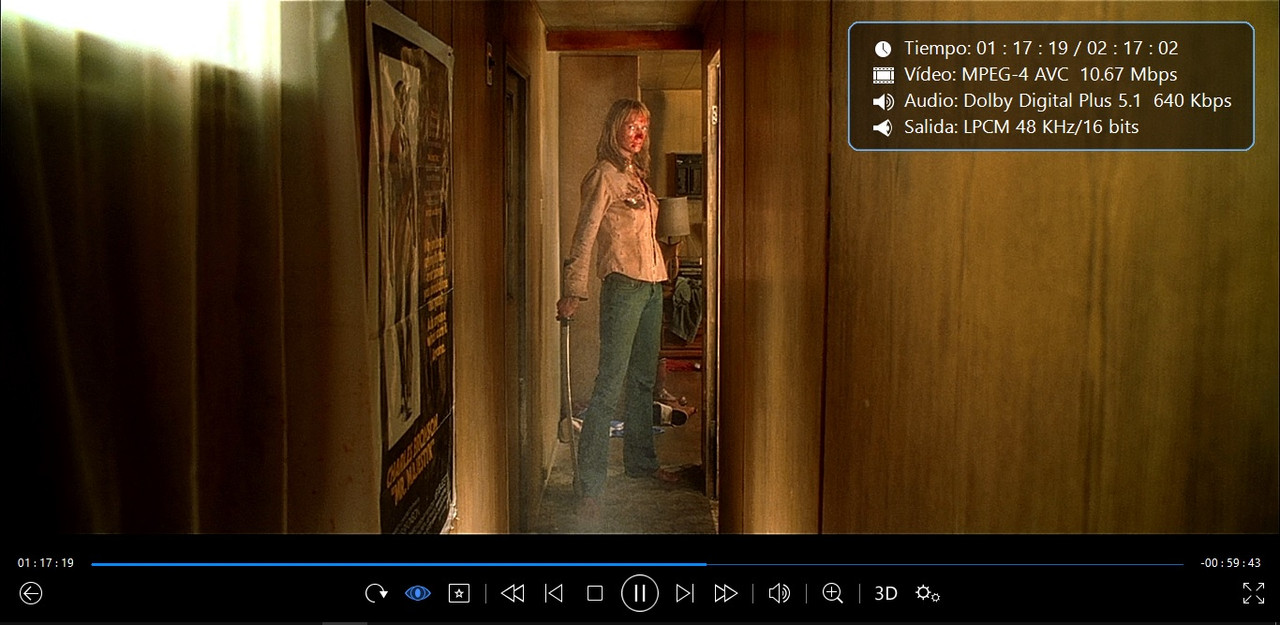Open player settings gears
This screenshot has height=625, width=1280.
coord(928,593)
